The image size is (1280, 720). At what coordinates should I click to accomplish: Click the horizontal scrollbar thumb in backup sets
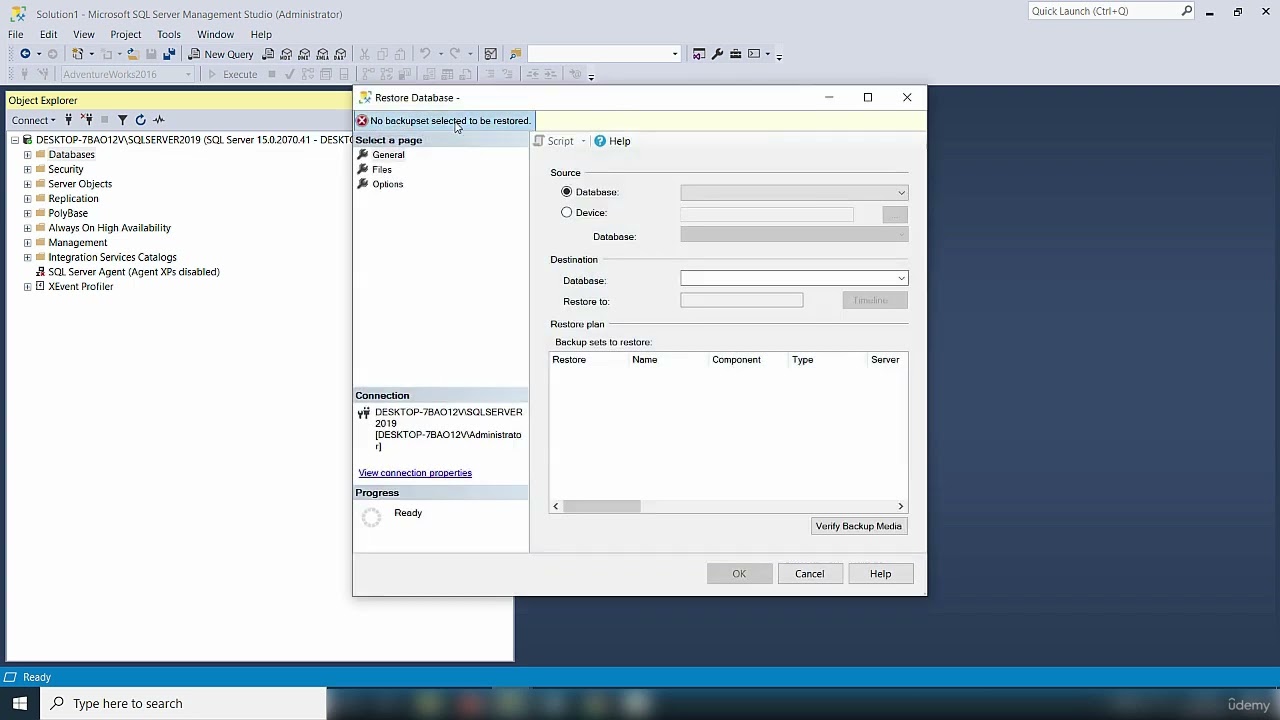[601, 506]
